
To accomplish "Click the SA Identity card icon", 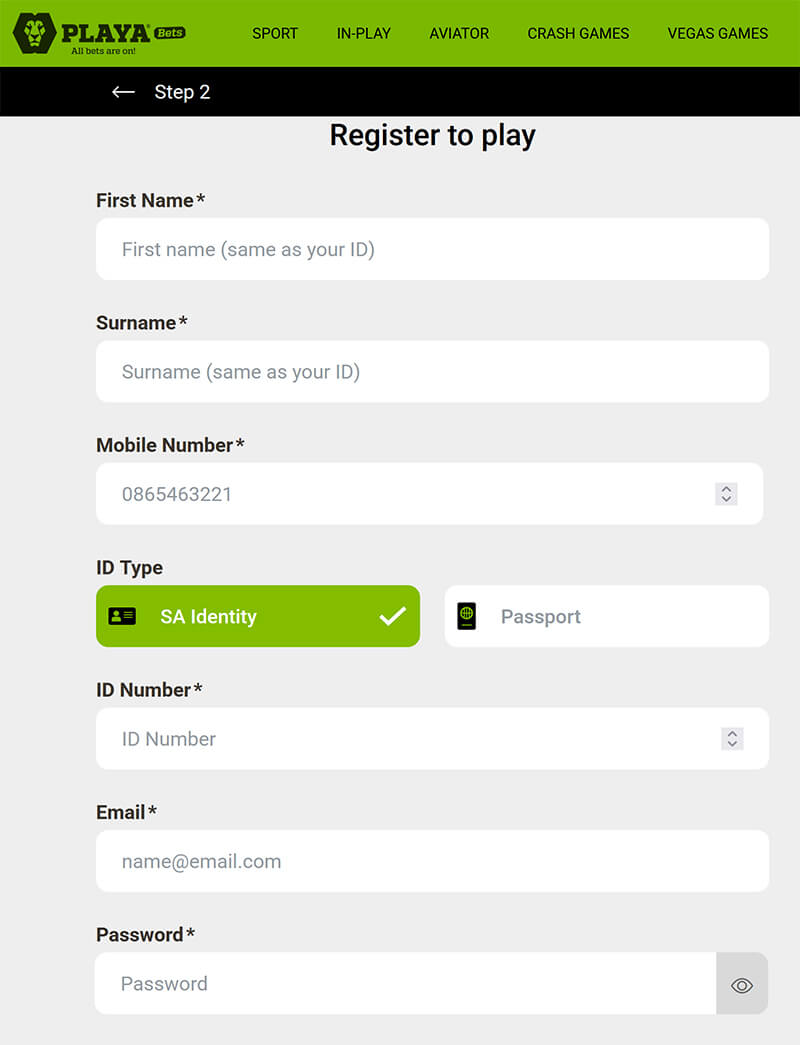I will 123,616.
